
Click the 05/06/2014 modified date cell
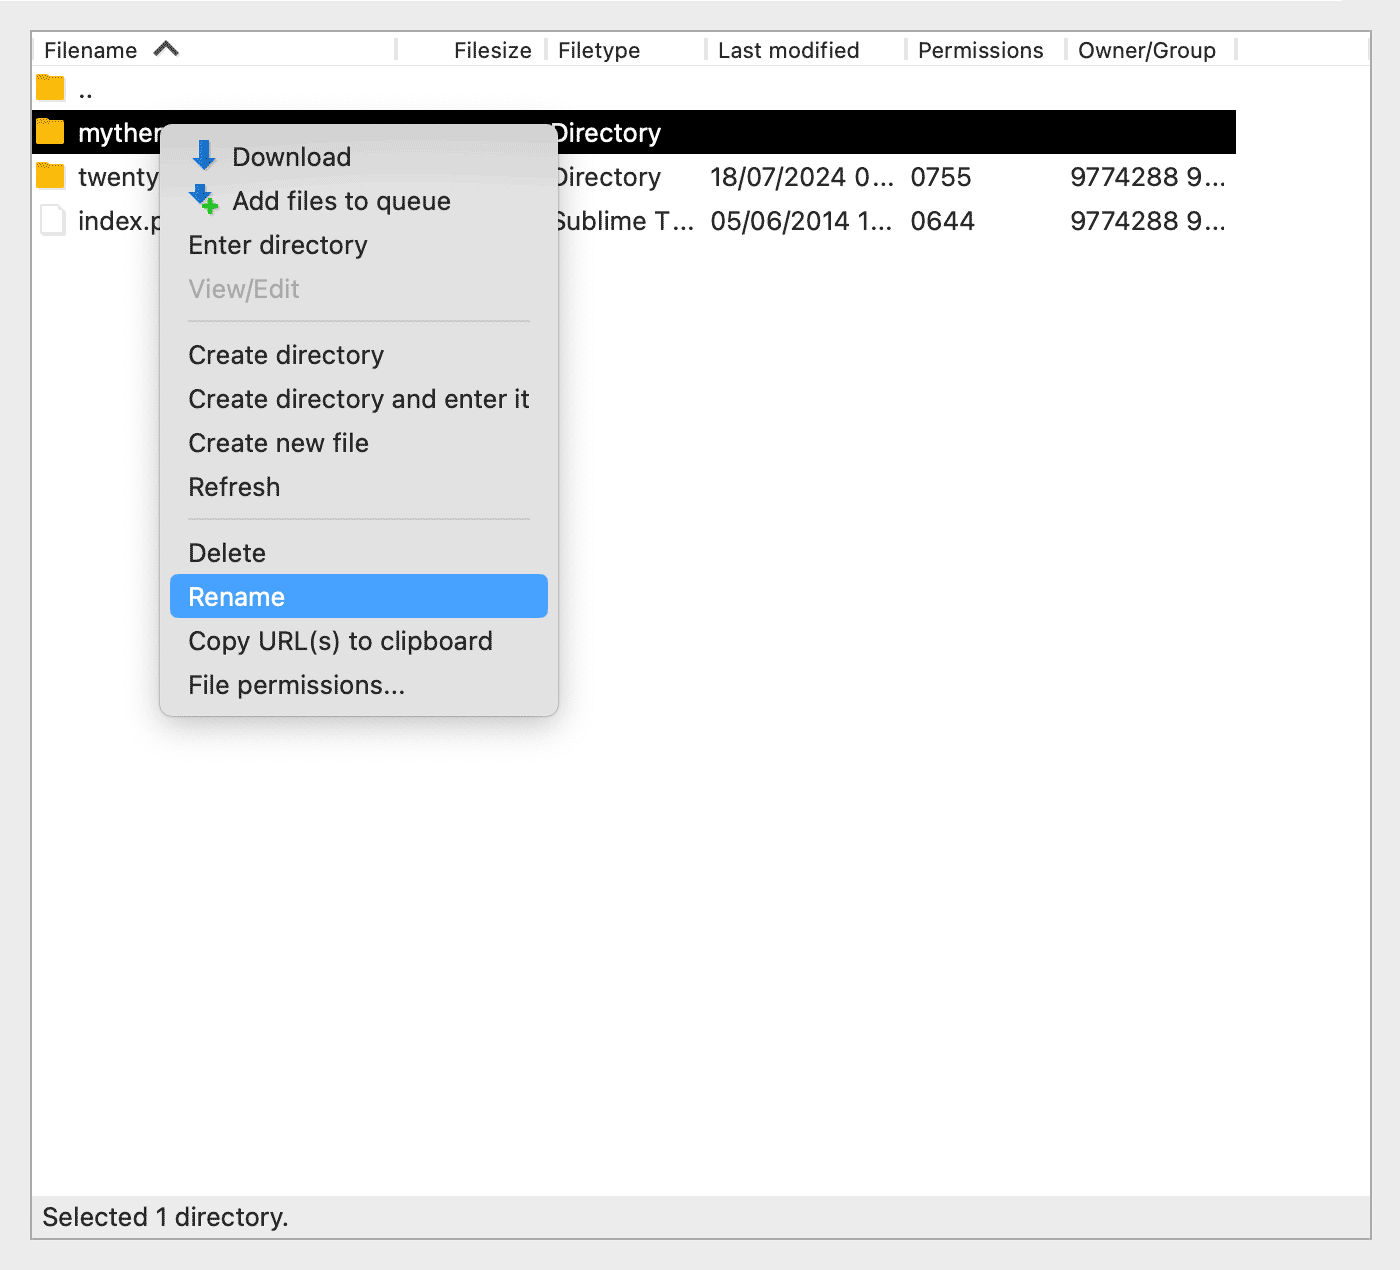click(801, 221)
